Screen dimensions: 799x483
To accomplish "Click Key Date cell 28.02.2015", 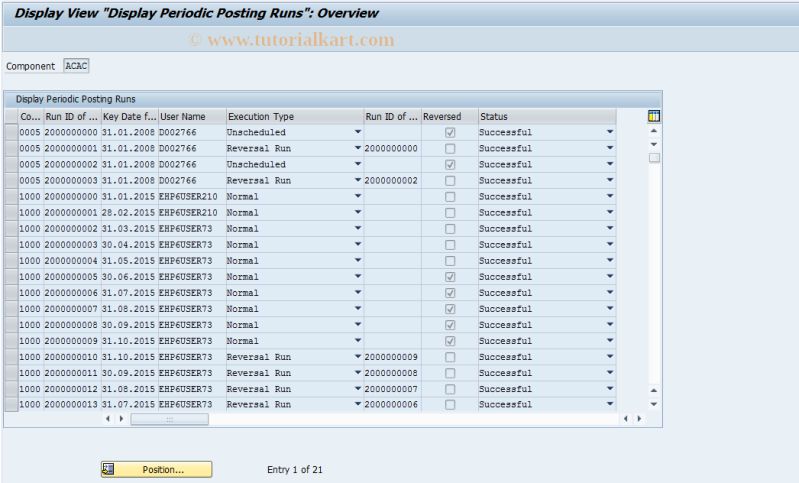I will [128, 212].
